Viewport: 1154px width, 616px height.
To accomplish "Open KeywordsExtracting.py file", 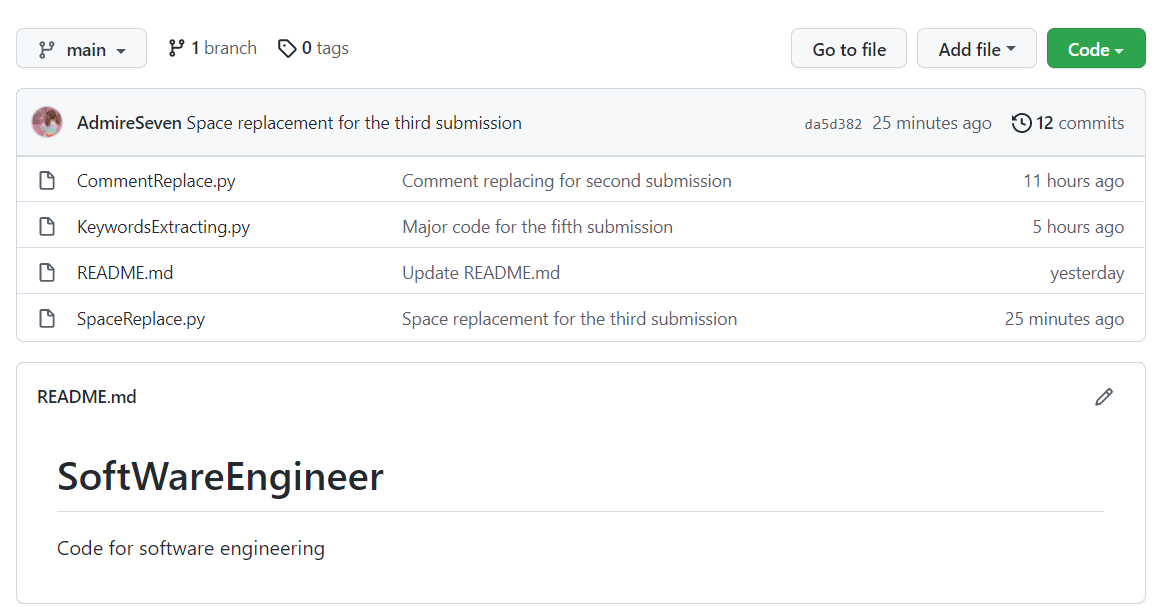I will point(163,227).
